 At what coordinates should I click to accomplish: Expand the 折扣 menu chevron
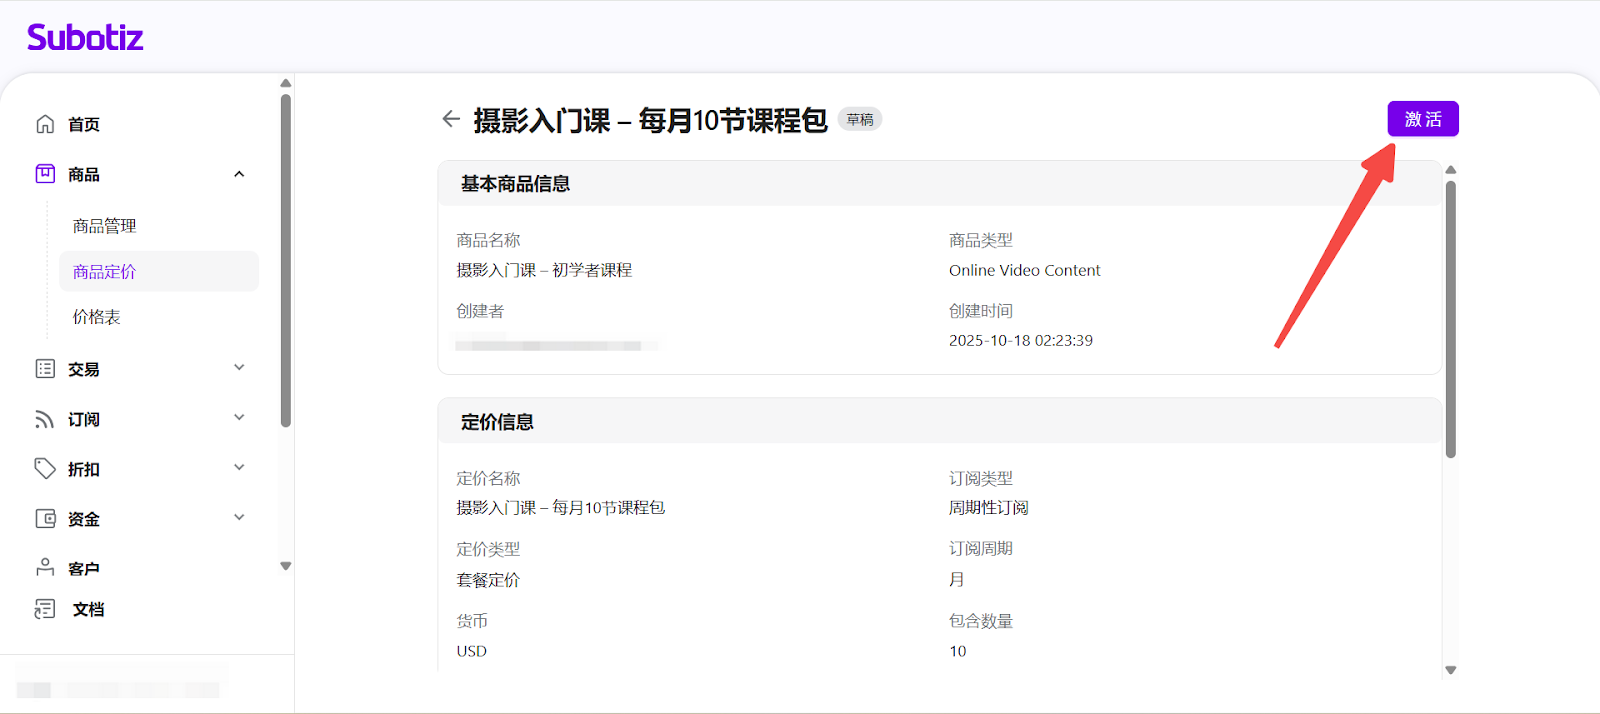click(x=239, y=468)
